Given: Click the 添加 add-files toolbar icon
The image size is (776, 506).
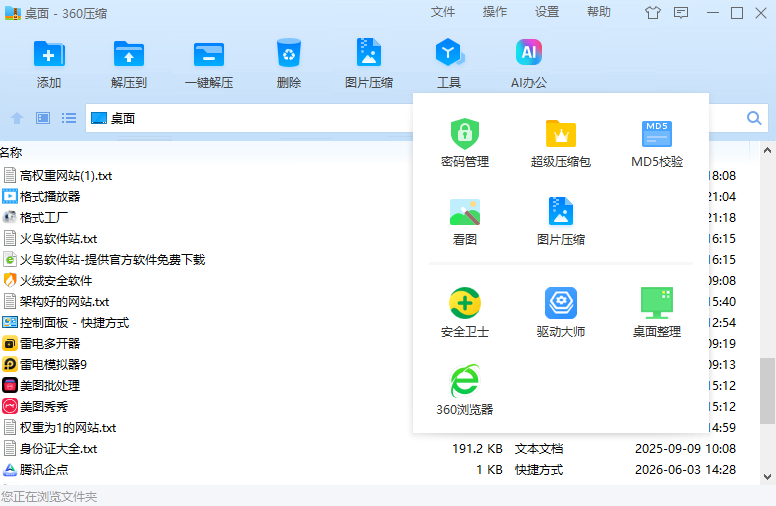Looking at the screenshot, I should click(x=48, y=54).
